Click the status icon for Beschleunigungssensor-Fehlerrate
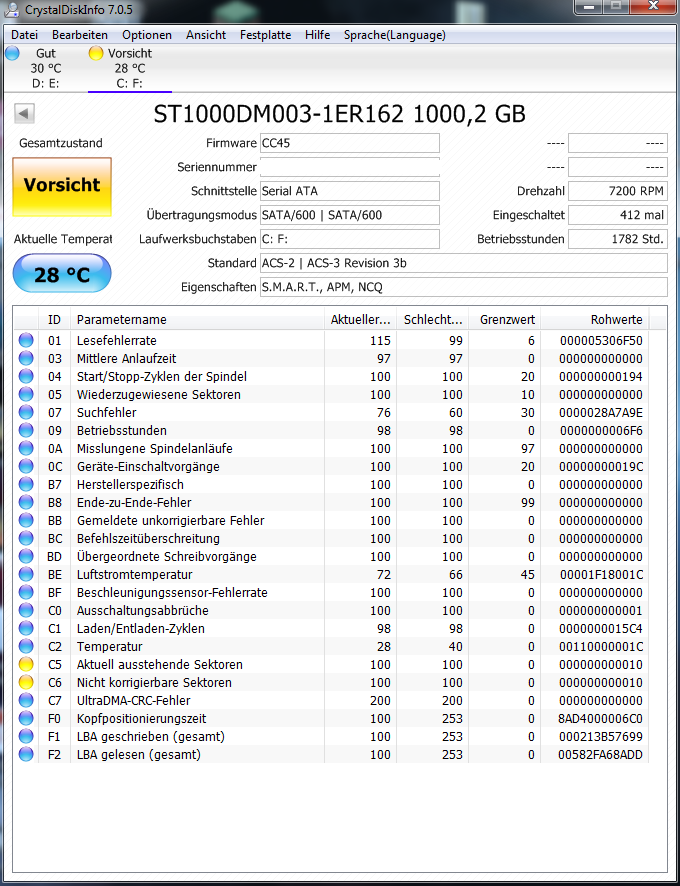Image resolution: width=680 pixels, height=886 pixels. (x=26, y=593)
